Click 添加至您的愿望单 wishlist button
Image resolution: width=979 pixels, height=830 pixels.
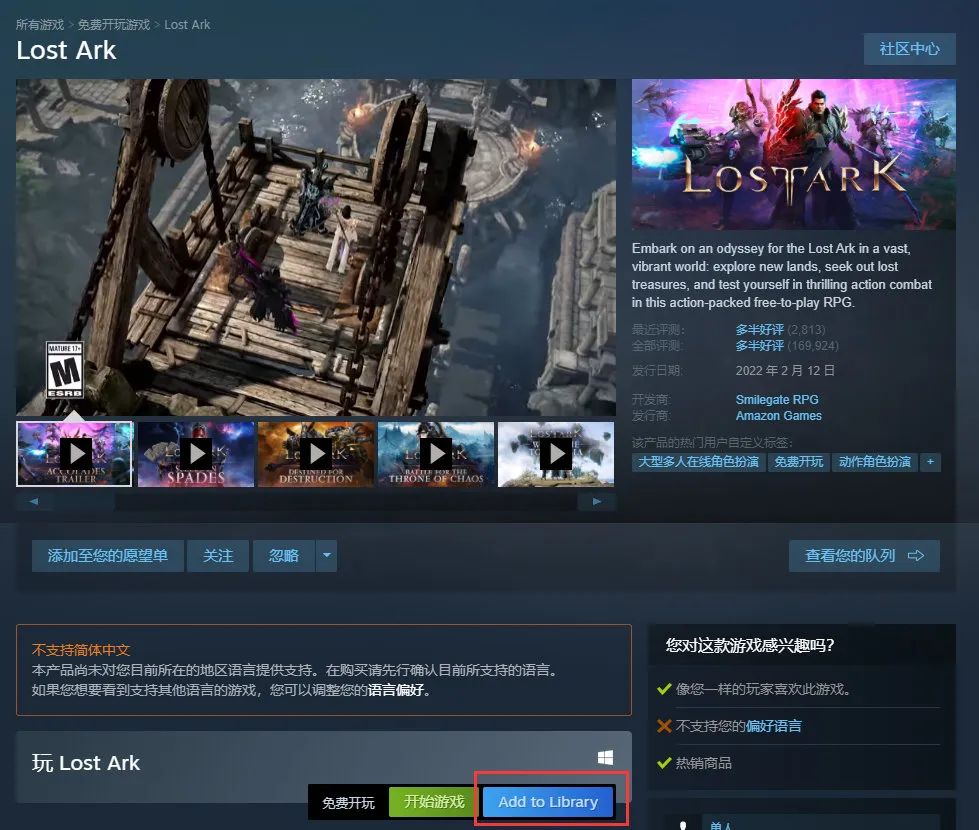click(x=108, y=556)
